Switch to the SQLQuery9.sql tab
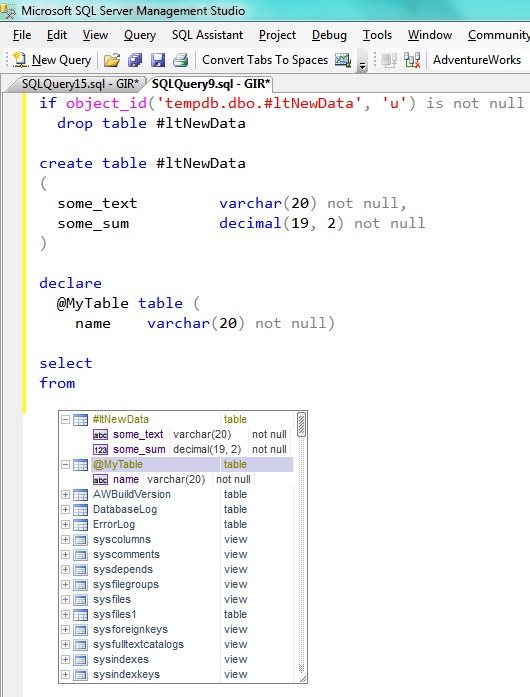Viewport: 530px width, 697px height. pyautogui.click(x=211, y=84)
